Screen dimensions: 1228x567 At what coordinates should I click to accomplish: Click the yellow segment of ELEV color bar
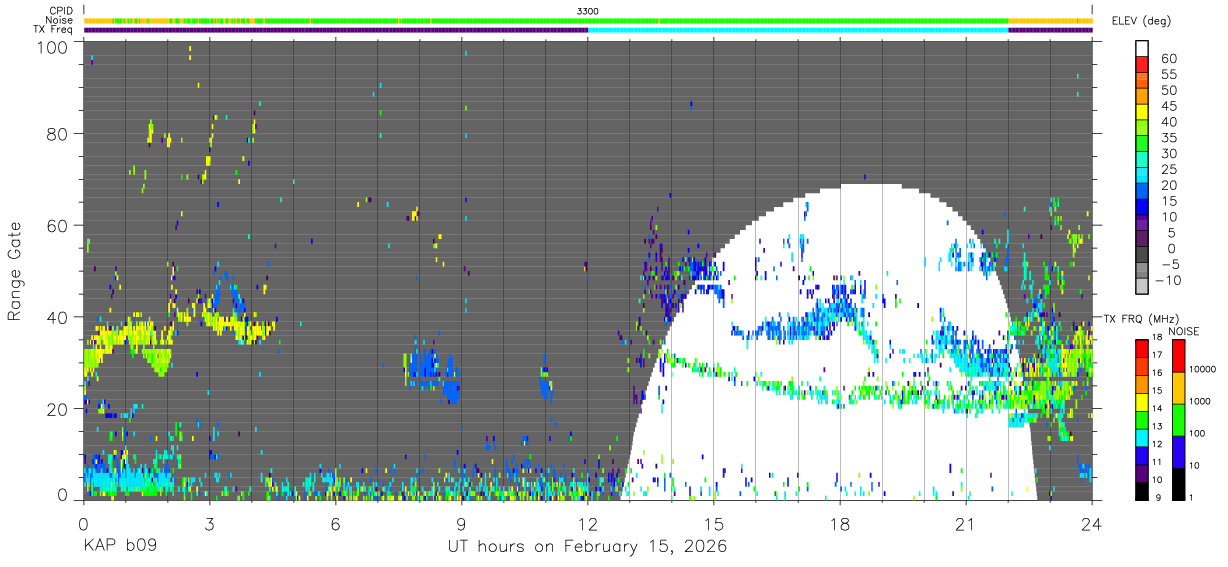pos(1142,112)
